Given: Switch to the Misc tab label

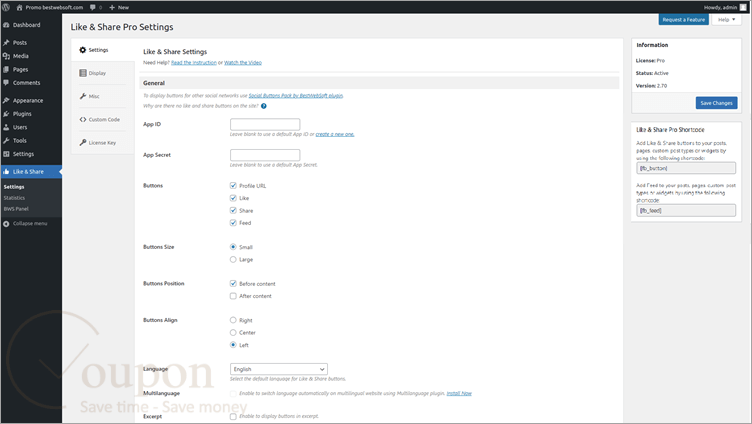Looking at the screenshot, I should click(x=94, y=96).
